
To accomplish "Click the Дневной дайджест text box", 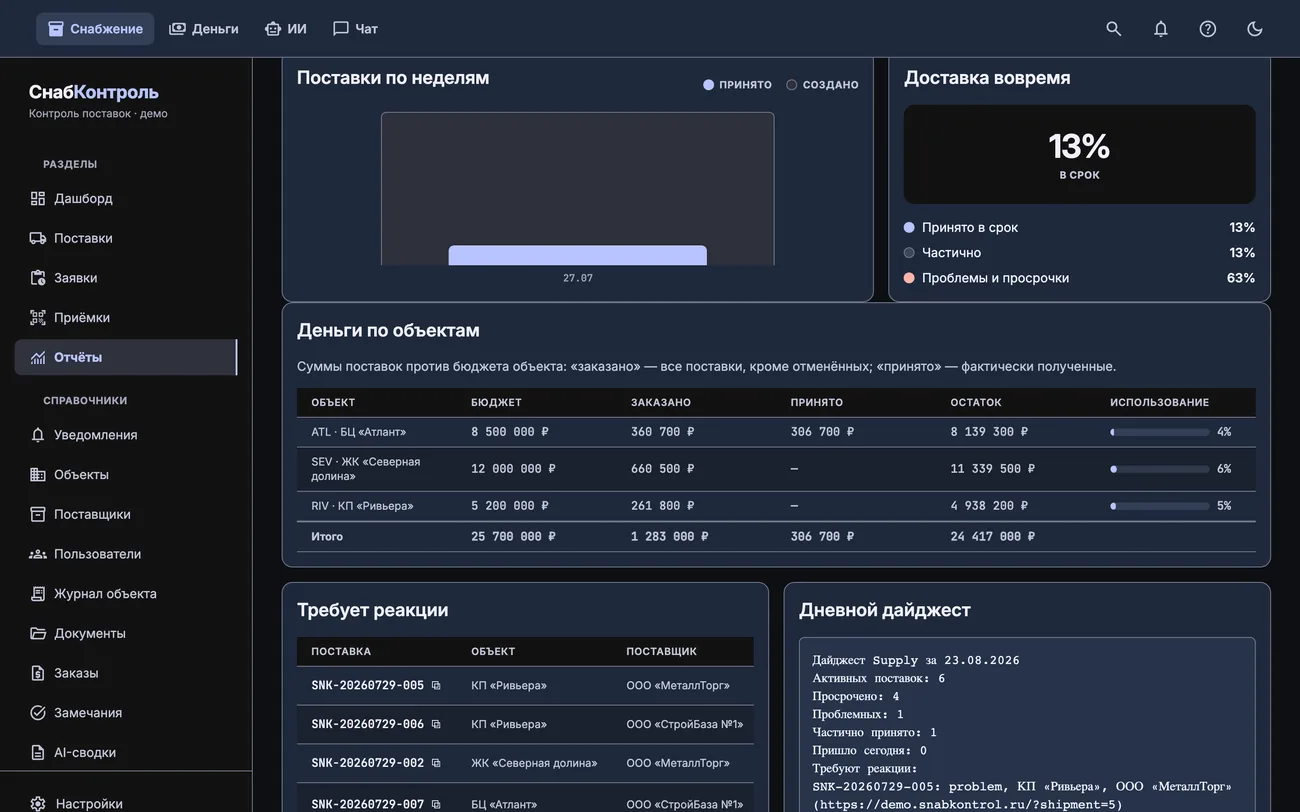I will (1027, 725).
